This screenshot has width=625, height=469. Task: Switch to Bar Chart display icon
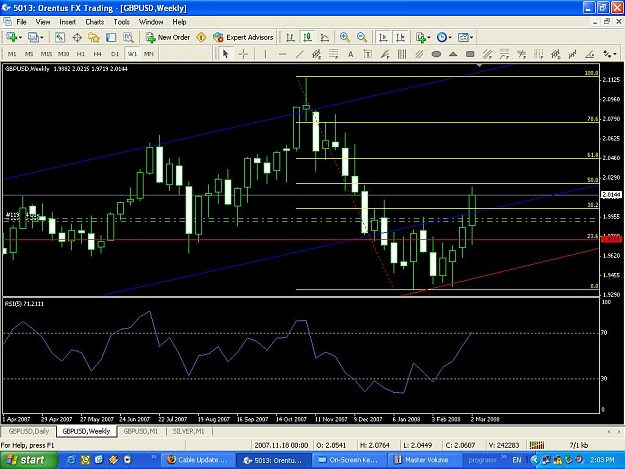[x=291, y=37]
